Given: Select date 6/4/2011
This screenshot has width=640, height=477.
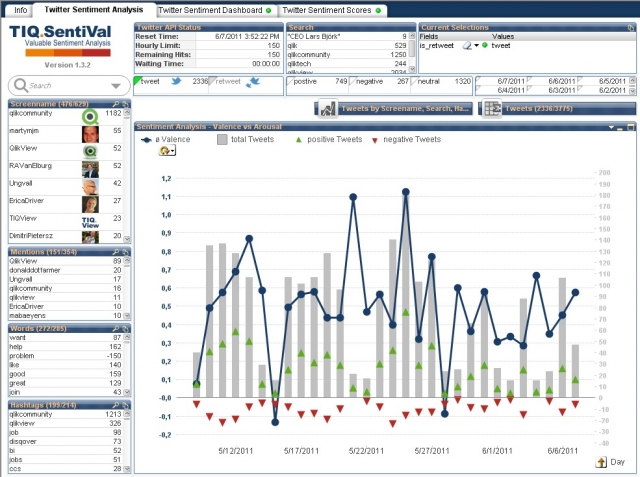Looking at the screenshot, I should [501, 90].
